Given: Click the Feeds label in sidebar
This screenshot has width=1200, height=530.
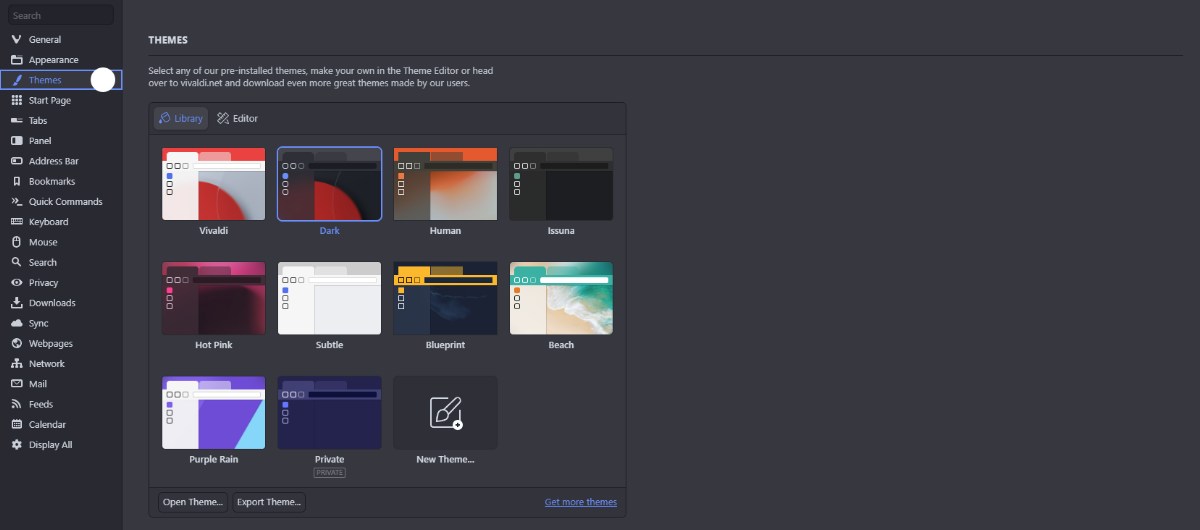Looking at the screenshot, I should pos(41,404).
